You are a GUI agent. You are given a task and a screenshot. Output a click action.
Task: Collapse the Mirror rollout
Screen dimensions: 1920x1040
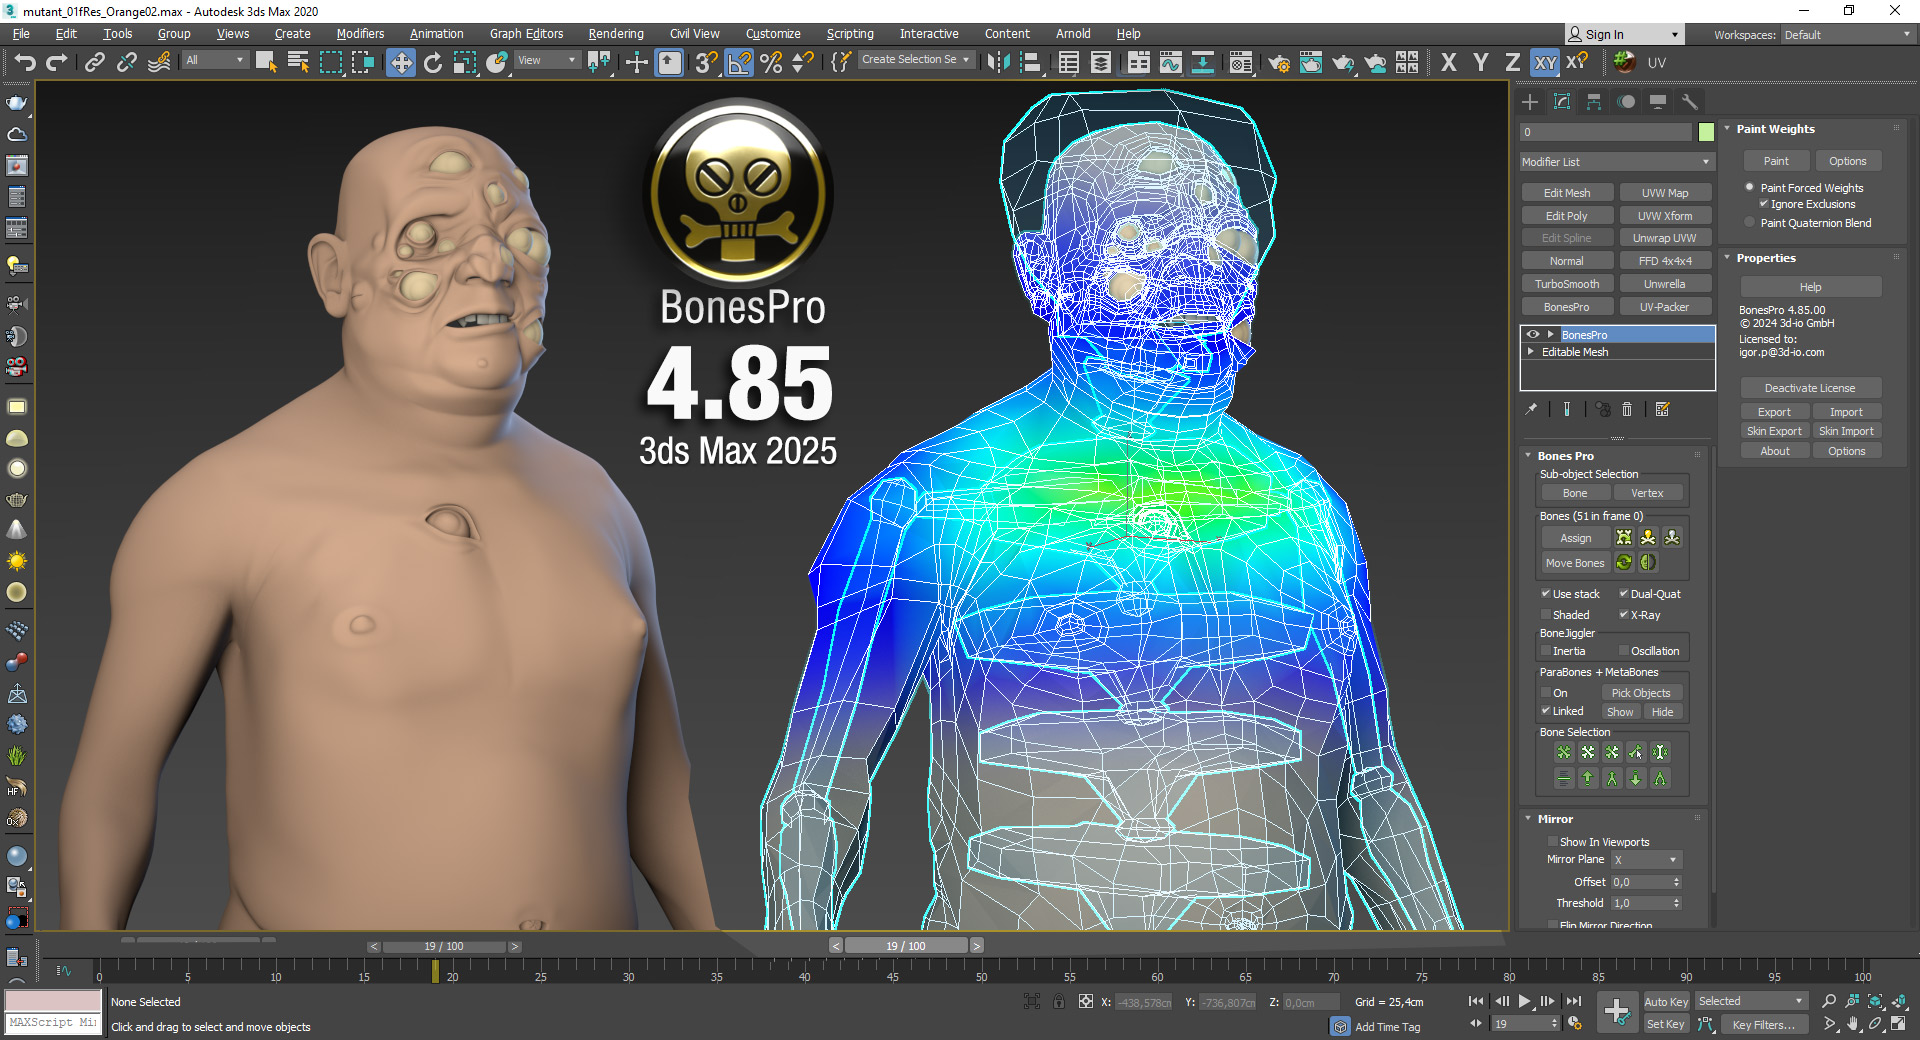pos(1528,819)
